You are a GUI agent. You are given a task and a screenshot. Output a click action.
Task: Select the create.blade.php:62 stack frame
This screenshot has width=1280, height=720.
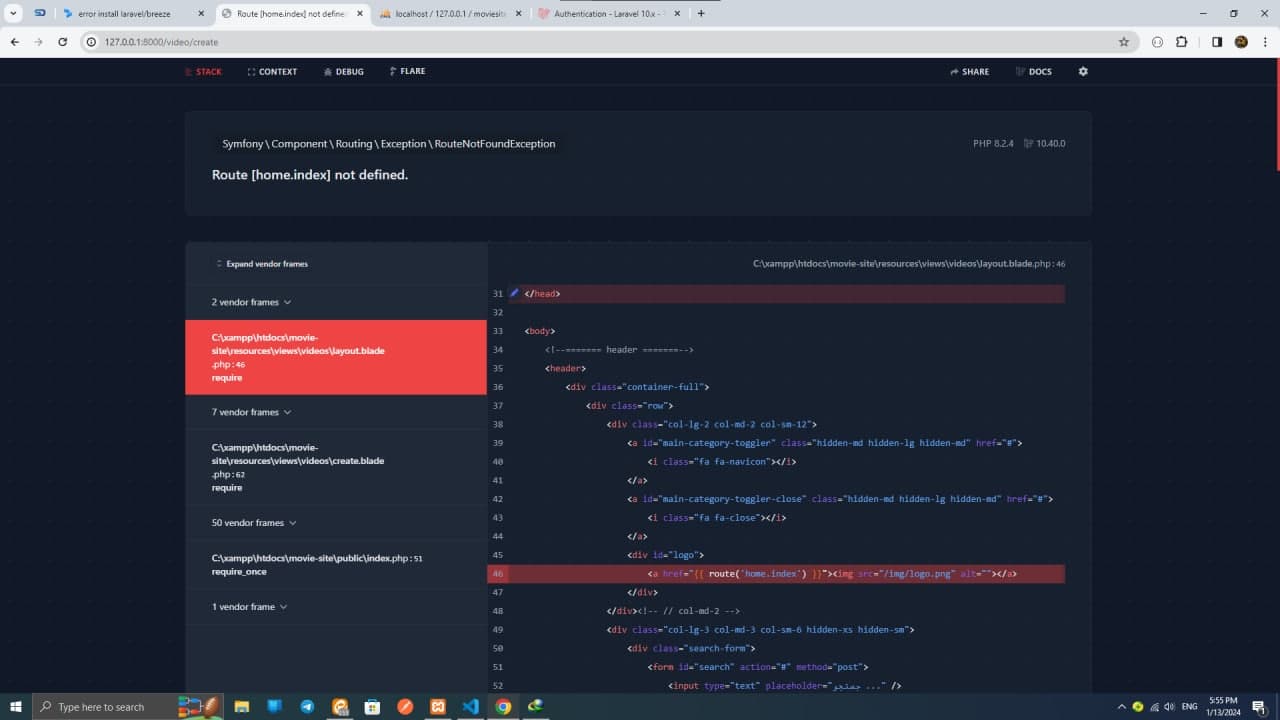[336, 468]
